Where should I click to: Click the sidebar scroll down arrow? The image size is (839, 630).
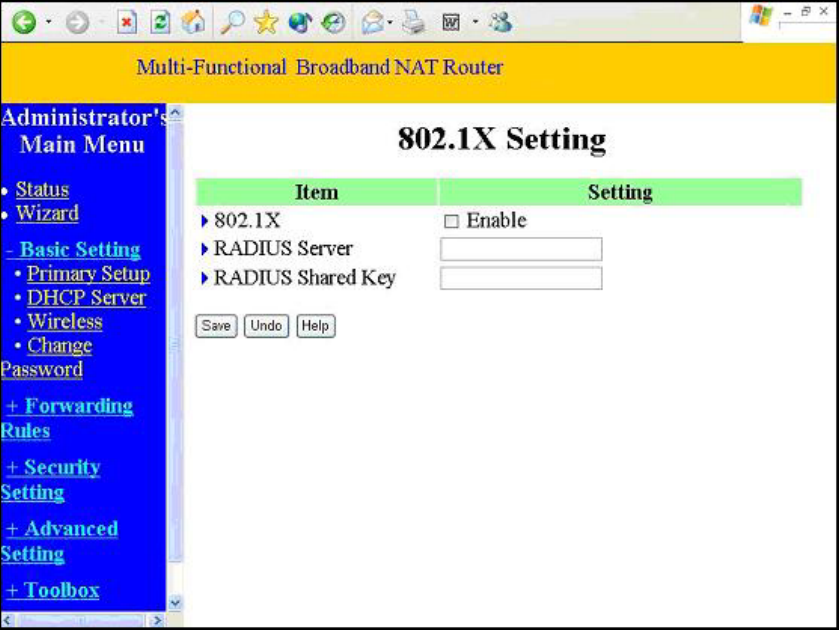point(175,603)
